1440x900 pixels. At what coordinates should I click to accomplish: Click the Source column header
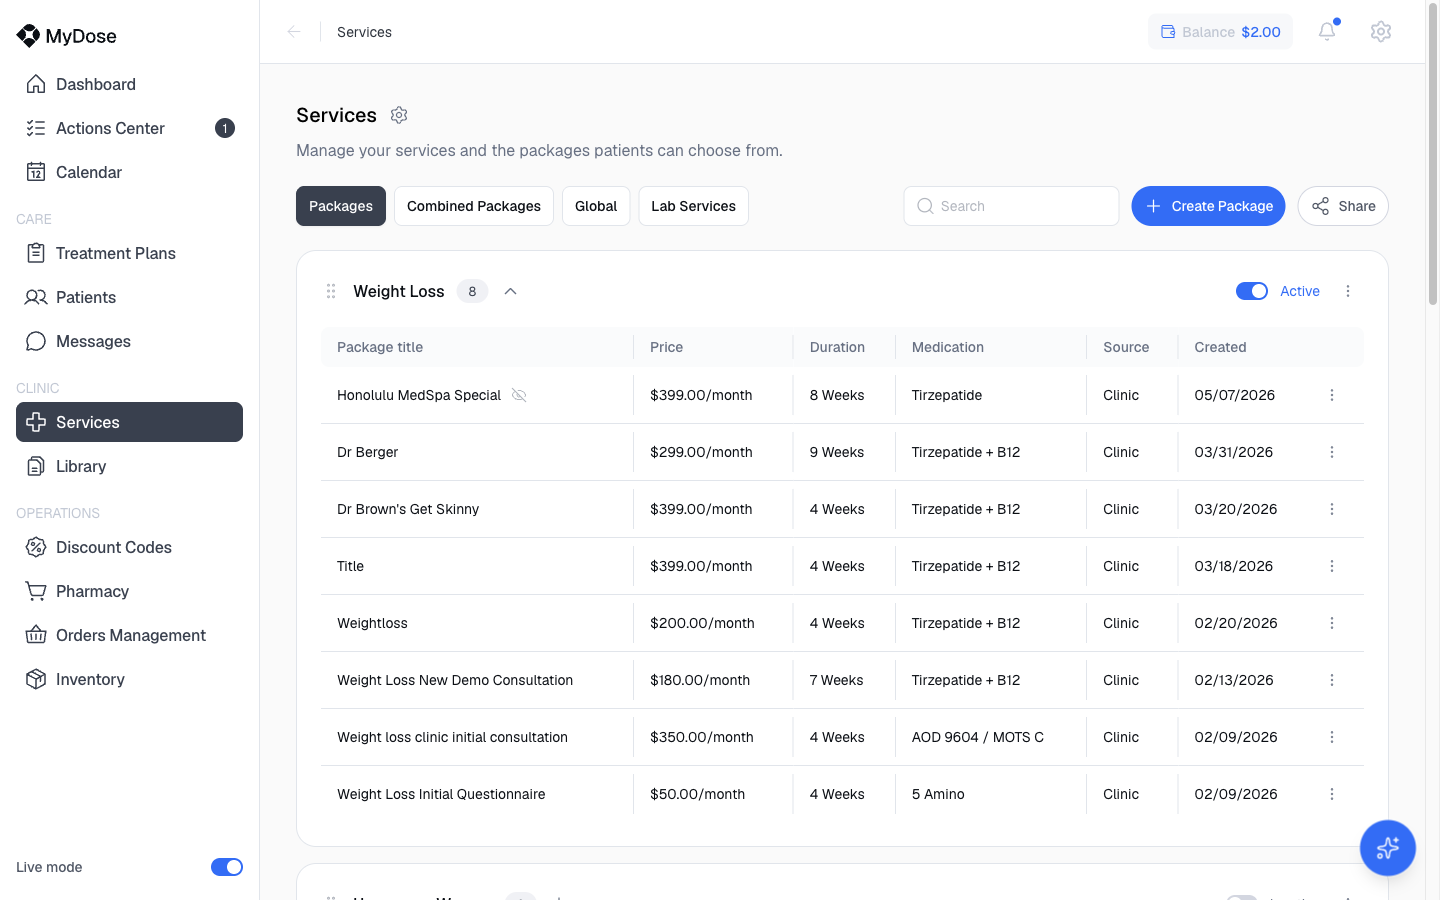1126,347
